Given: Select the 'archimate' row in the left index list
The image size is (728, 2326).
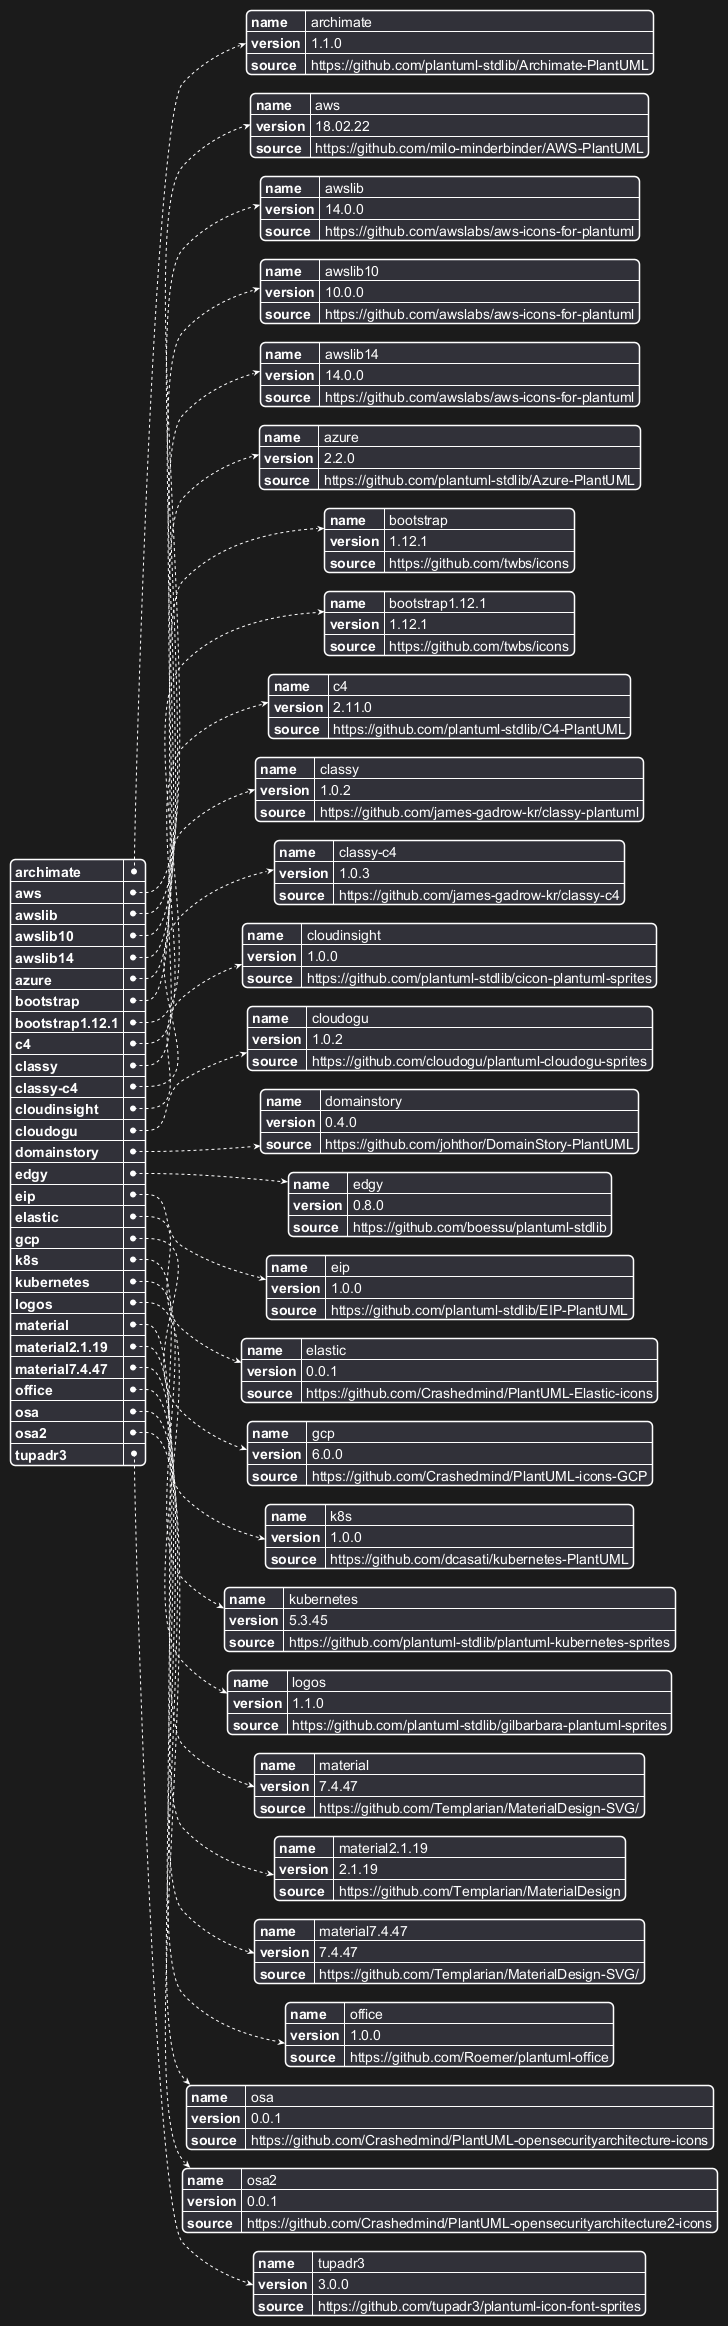Looking at the screenshot, I should (x=78, y=872).
